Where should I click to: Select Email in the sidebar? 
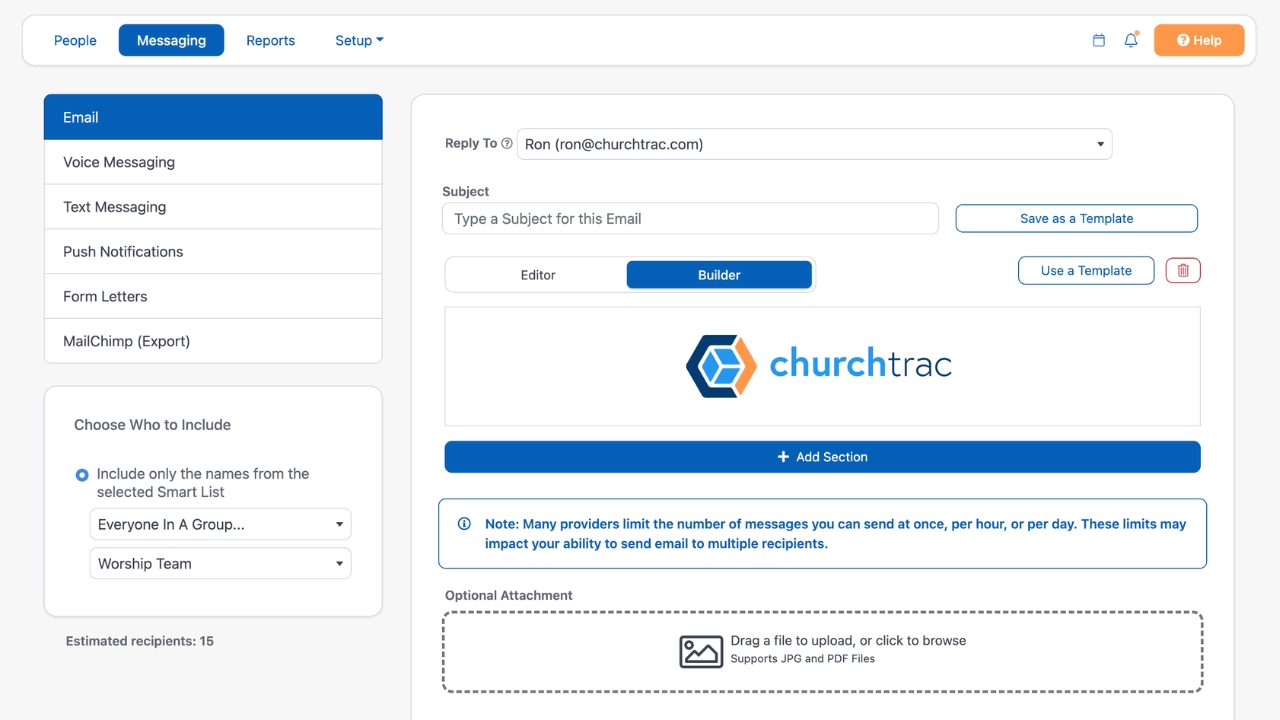pos(213,117)
